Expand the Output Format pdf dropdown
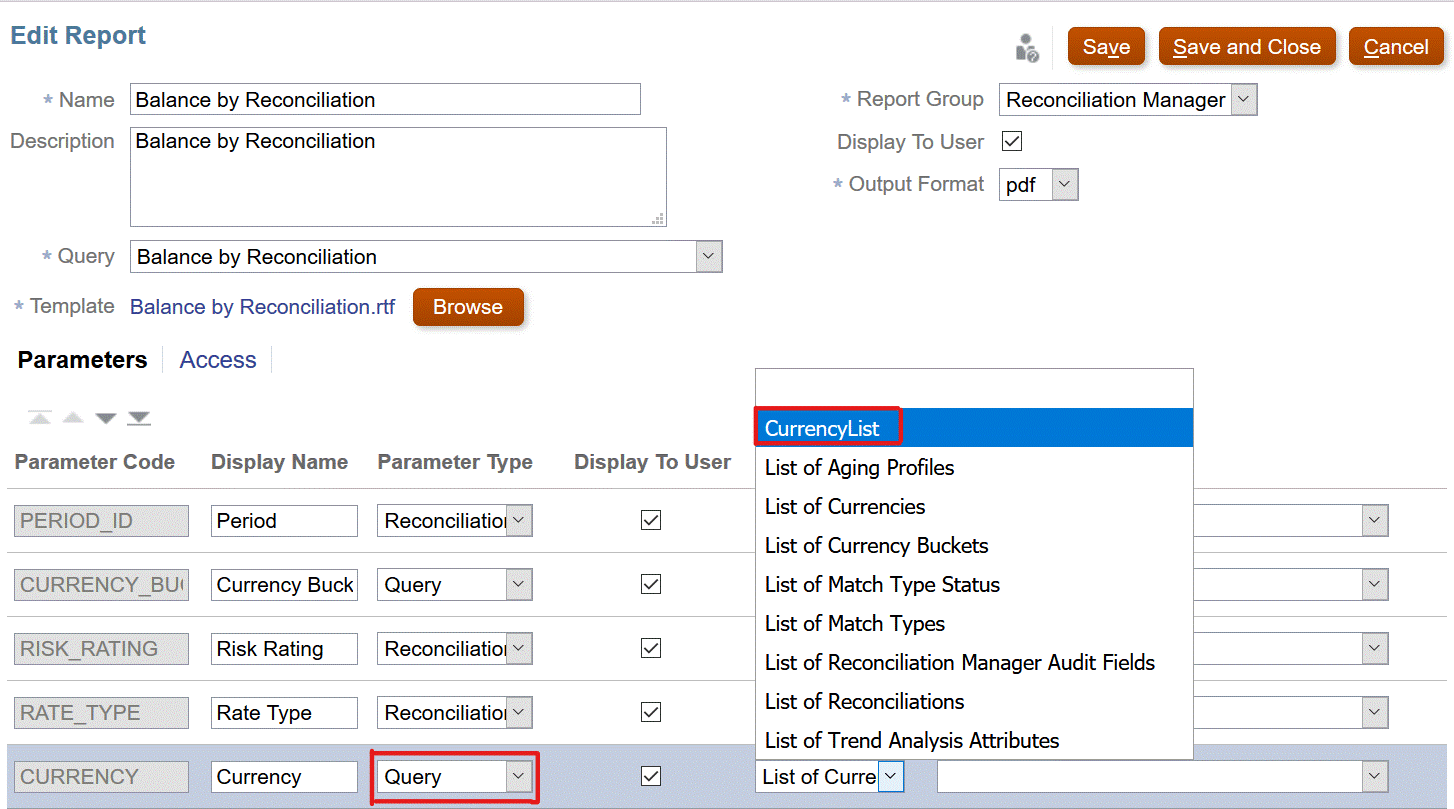The width and height of the screenshot is (1454, 809). pyautogui.click(x=1065, y=185)
